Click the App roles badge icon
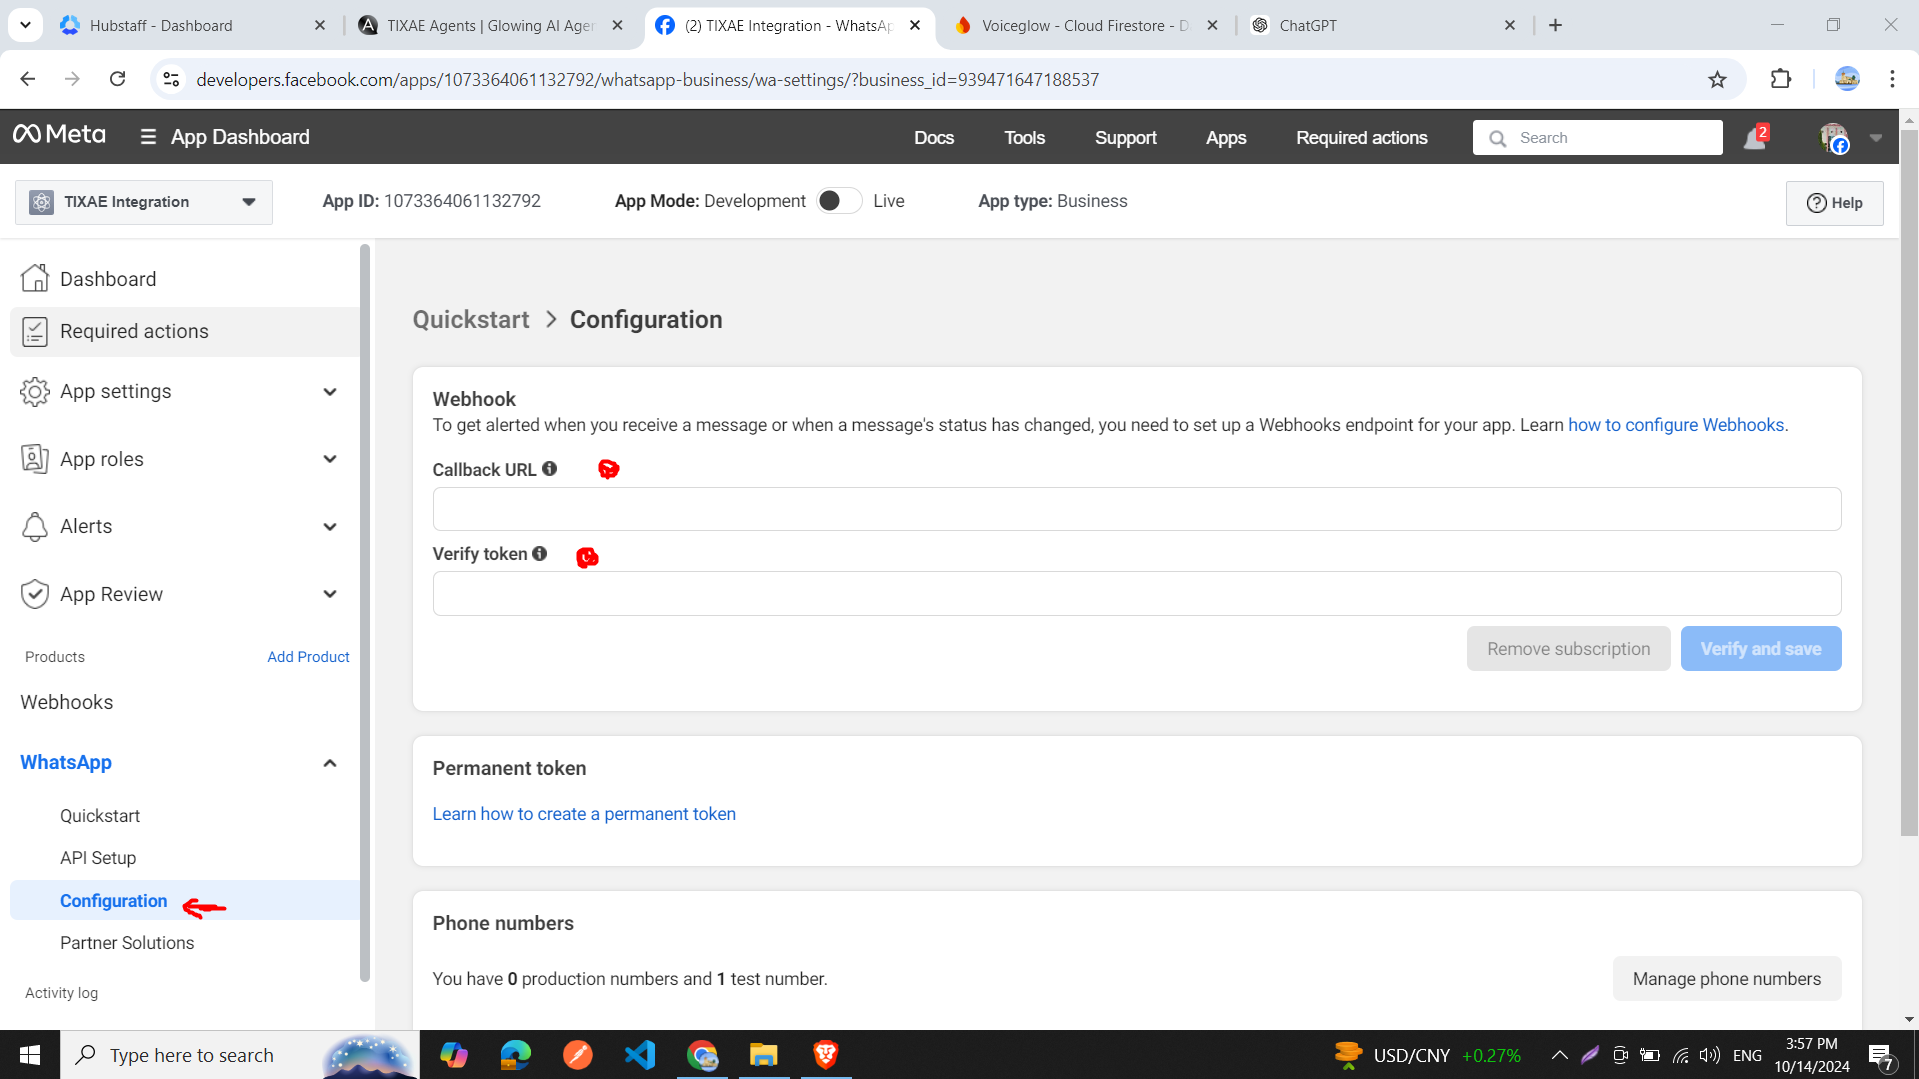Screen dimensions: 1919x1079 tap(35, 459)
